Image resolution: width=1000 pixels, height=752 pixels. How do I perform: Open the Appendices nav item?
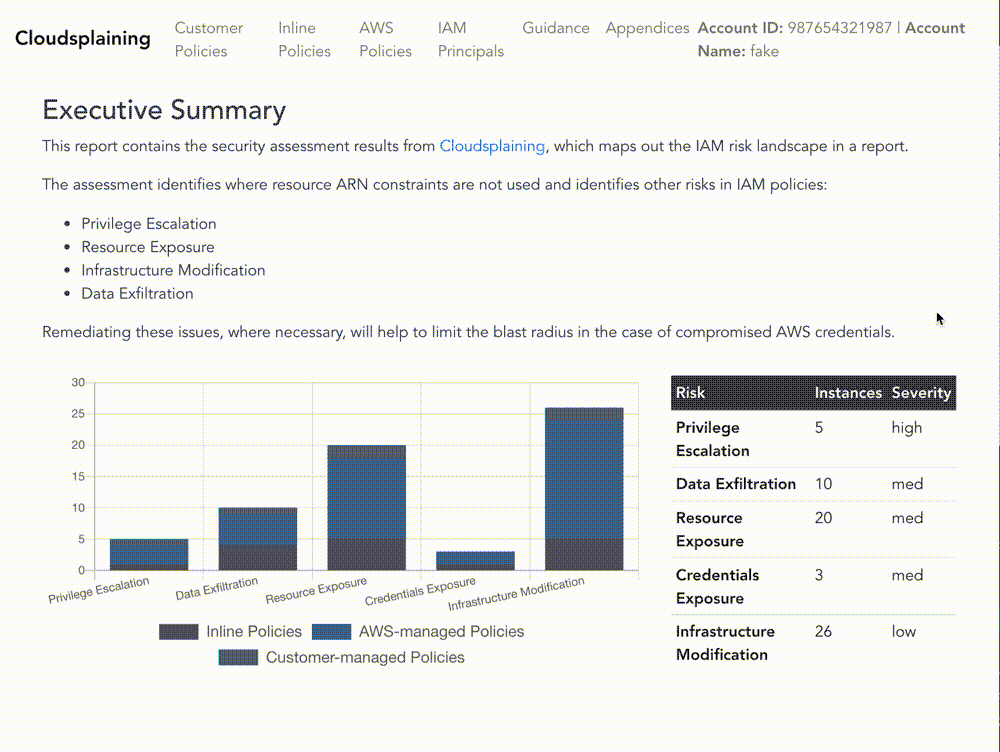[647, 28]
